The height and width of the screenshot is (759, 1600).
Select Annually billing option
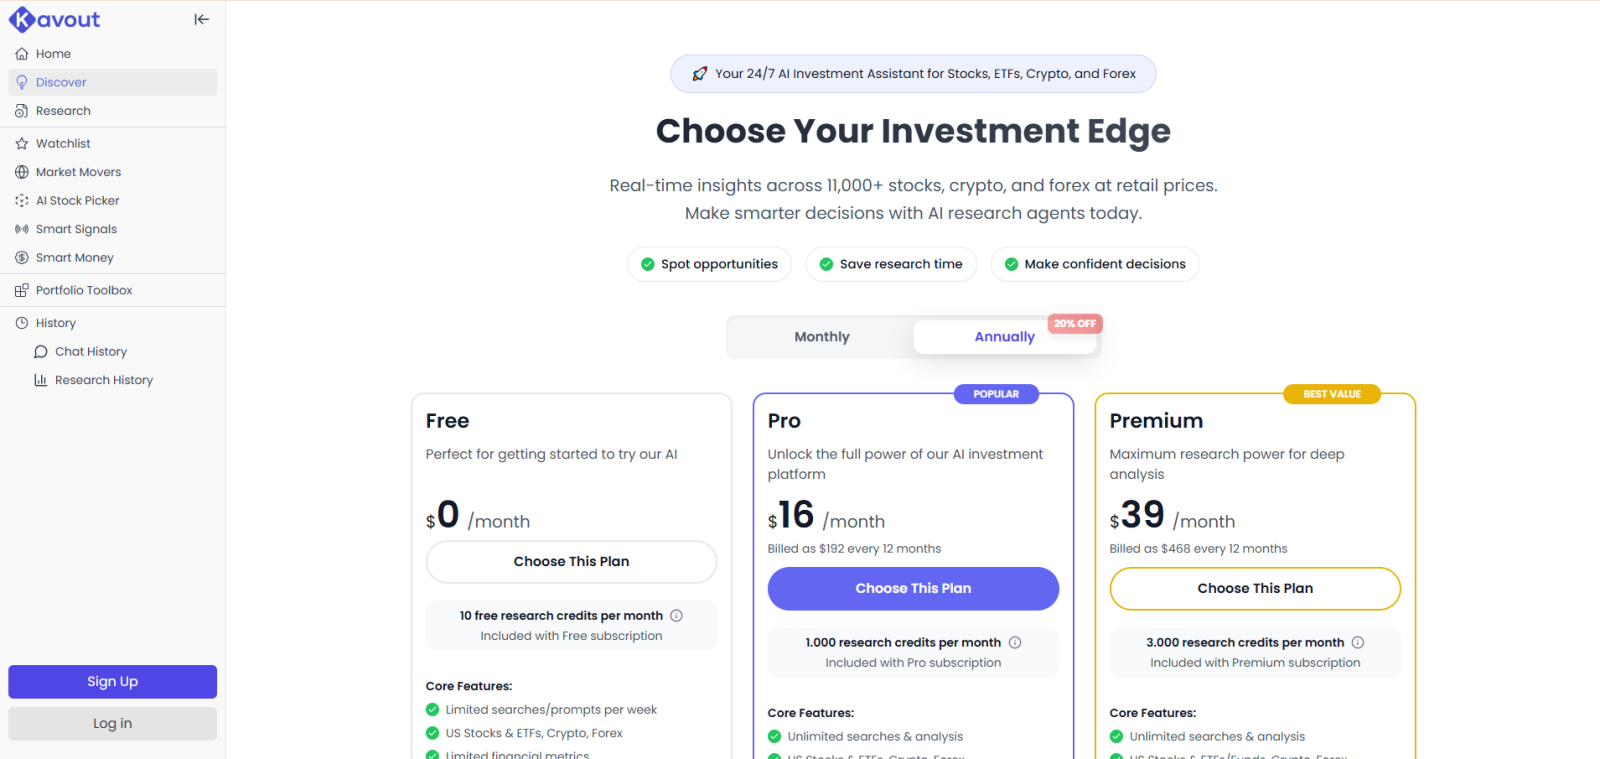[x=1004, y=336]
